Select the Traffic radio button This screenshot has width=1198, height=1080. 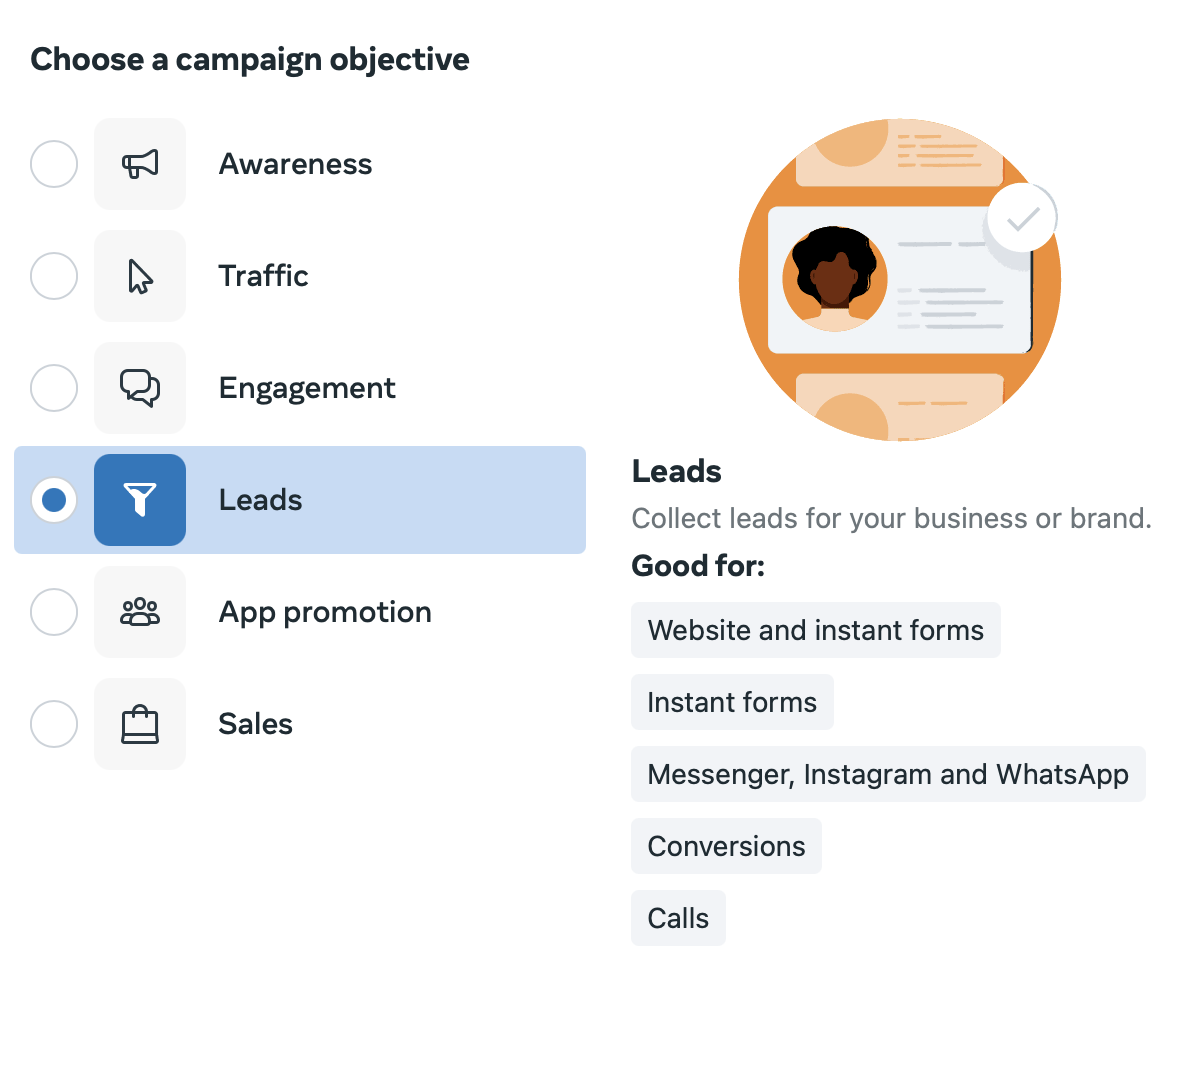(53, 276)
